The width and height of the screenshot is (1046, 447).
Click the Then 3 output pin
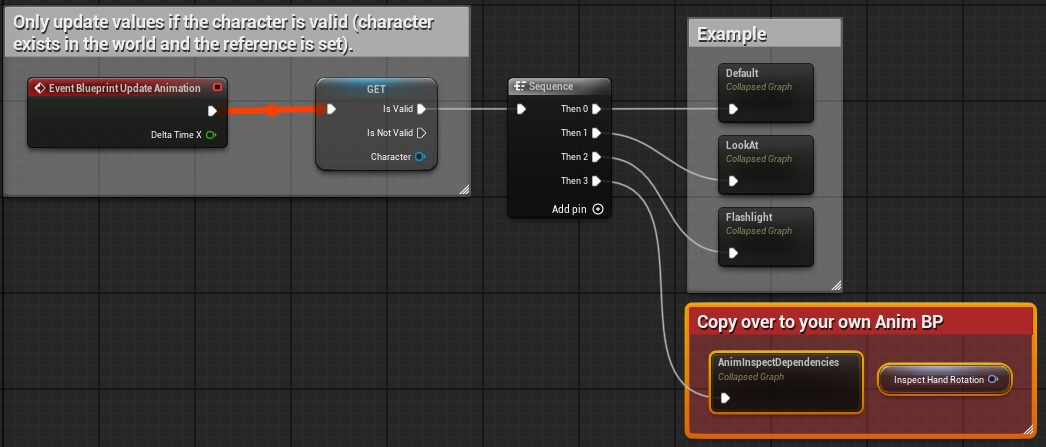(596, 181)
